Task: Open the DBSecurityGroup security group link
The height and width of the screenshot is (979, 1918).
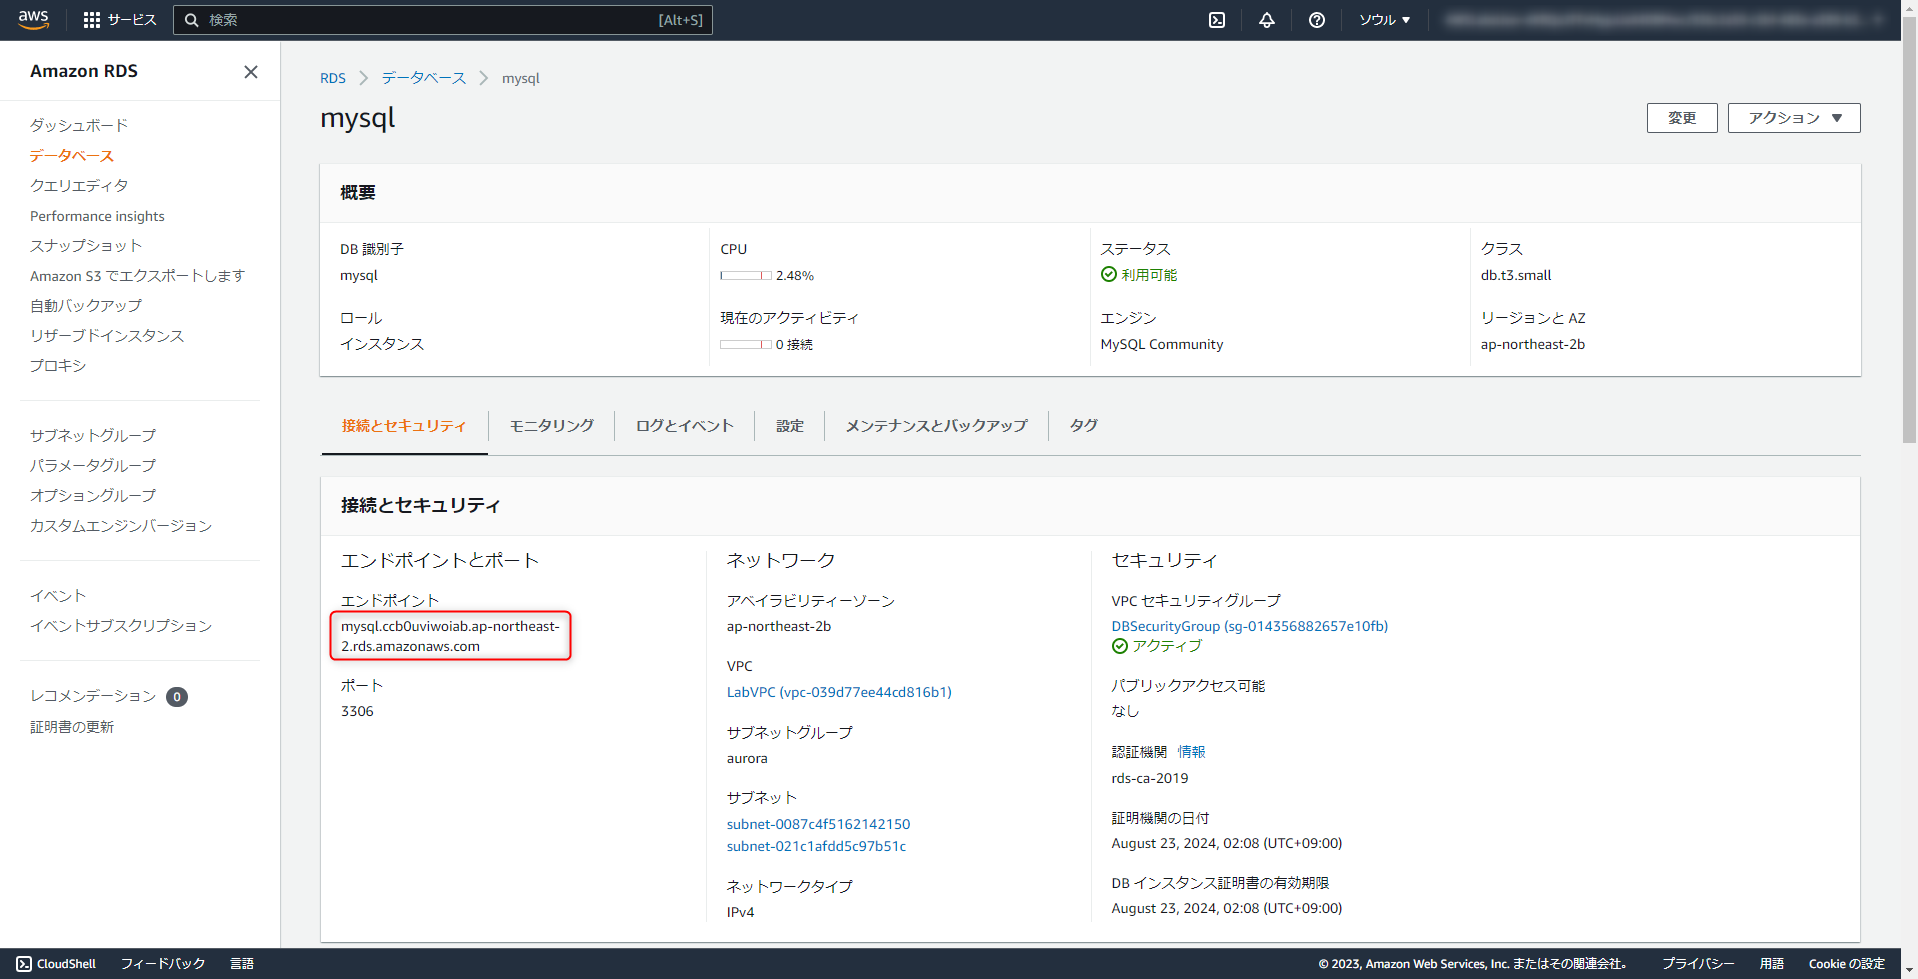Action: [1249, 625]
